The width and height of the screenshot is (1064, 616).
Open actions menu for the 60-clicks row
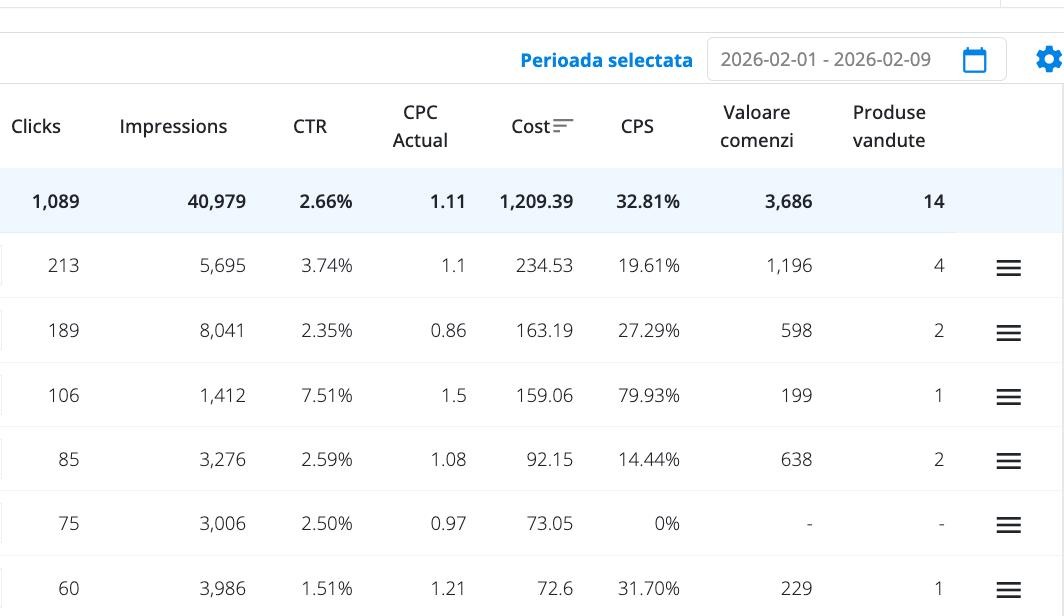point(1008,589)
